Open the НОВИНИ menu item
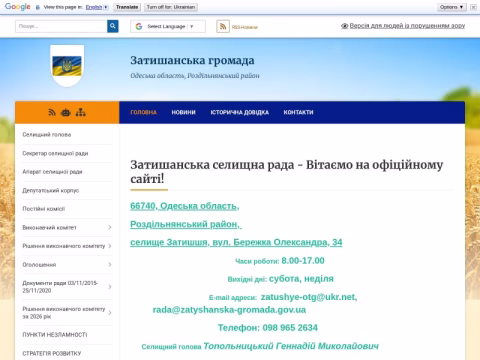480x360 pixels. [x=183, y=112]
